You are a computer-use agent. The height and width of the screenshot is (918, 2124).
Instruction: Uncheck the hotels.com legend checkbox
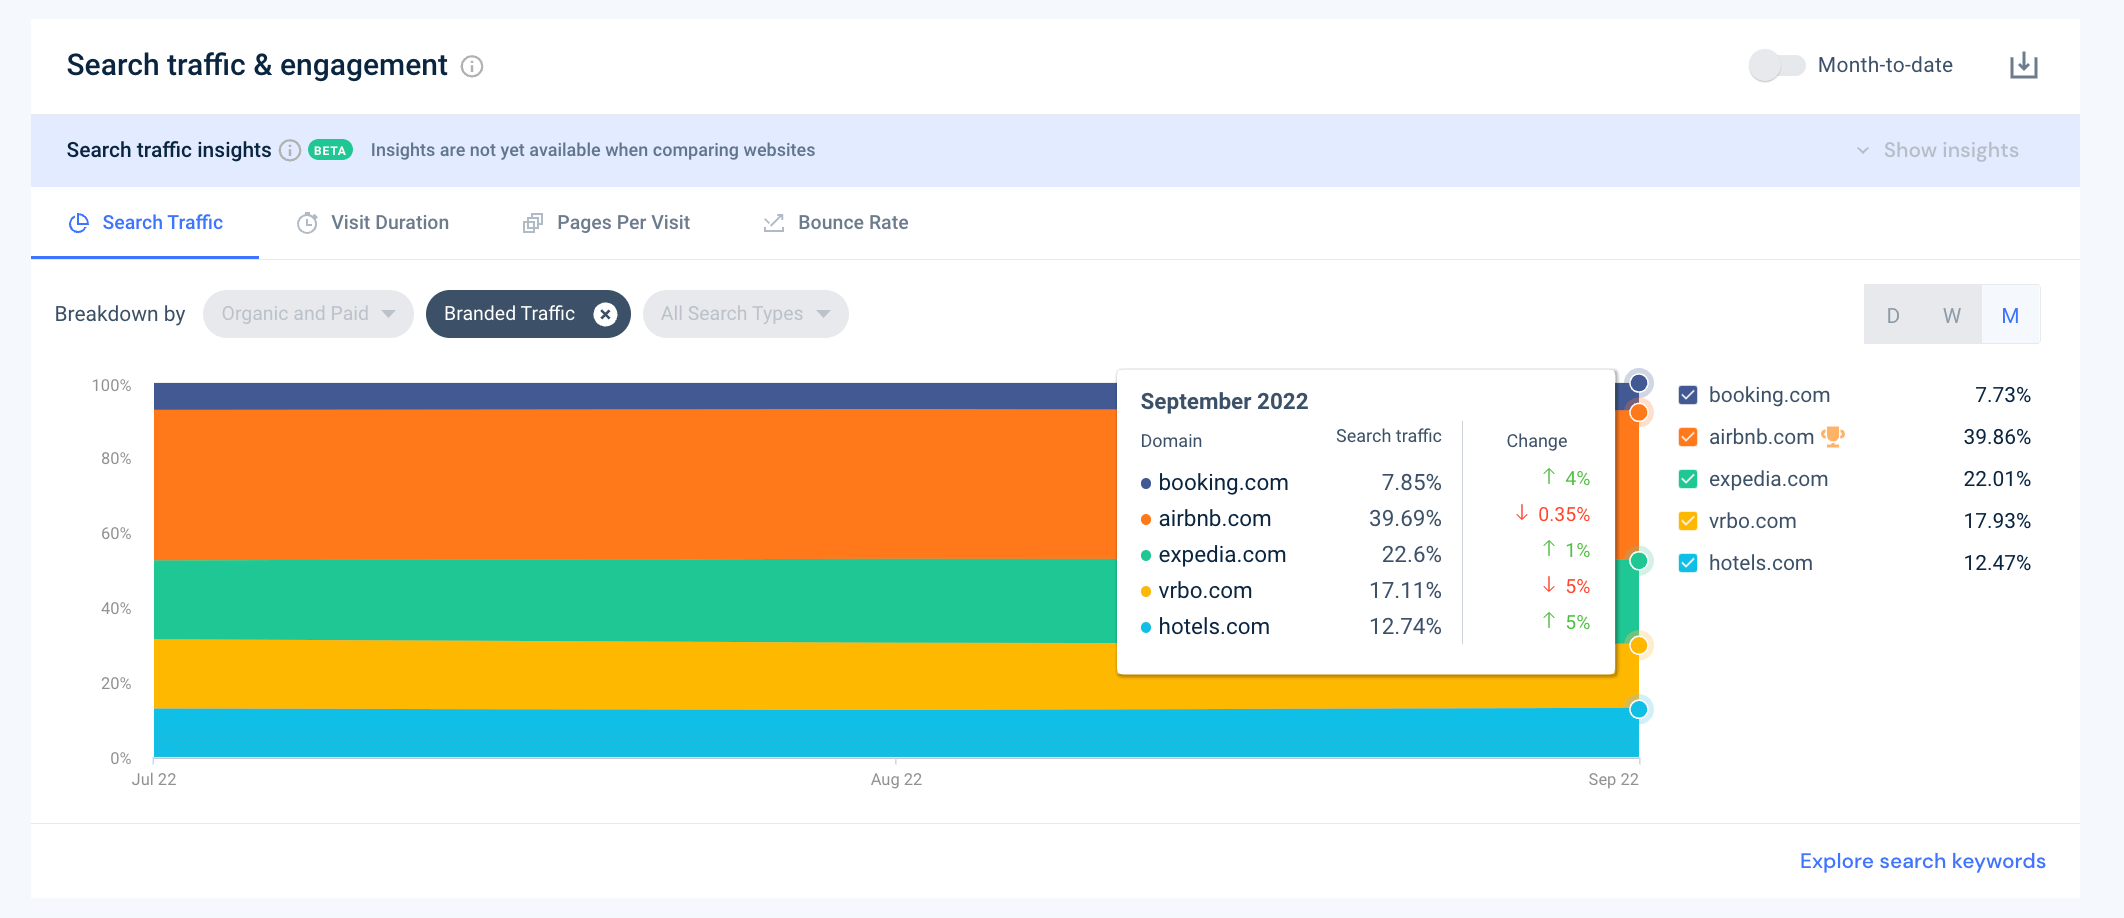[x=1688, y=563]
